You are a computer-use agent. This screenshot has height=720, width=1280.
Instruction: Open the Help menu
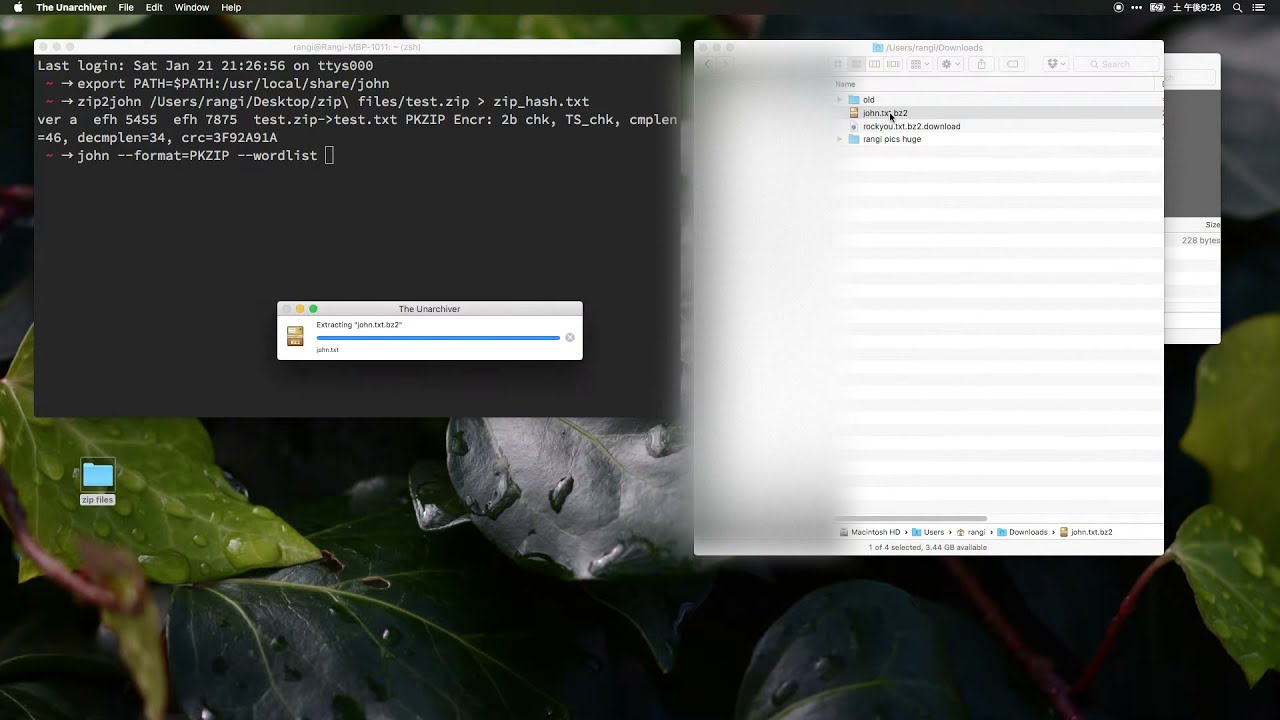231,7
